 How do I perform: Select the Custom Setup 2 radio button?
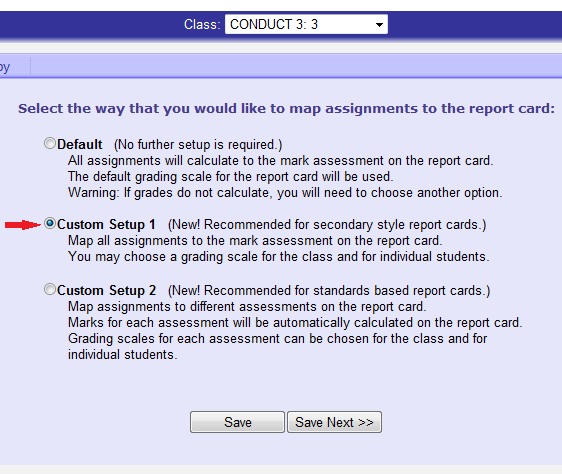click(50, 289)
